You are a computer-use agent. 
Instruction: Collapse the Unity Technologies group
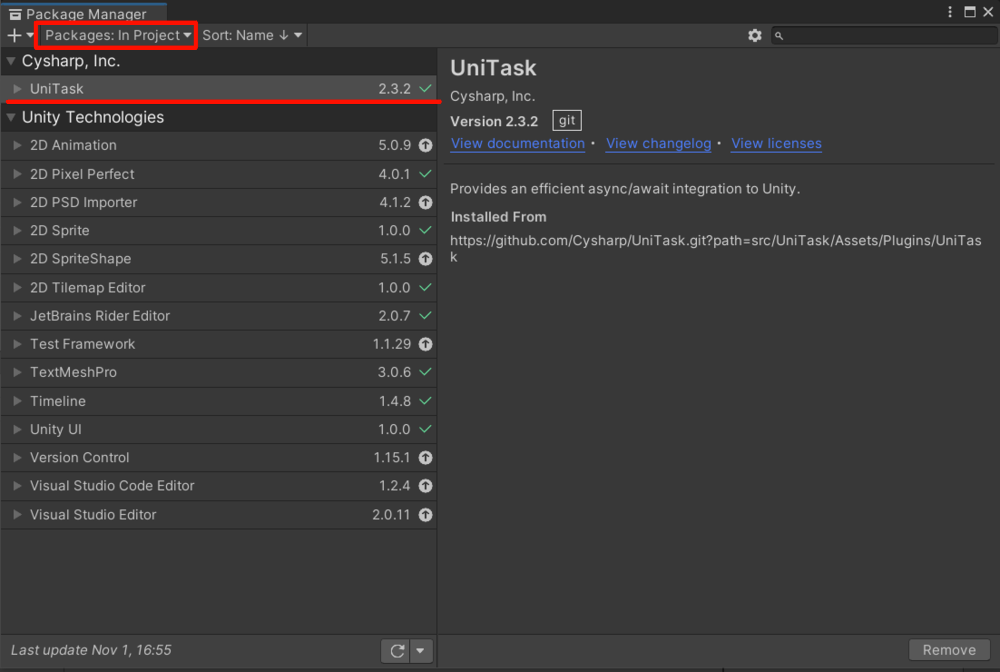(11, 117)
